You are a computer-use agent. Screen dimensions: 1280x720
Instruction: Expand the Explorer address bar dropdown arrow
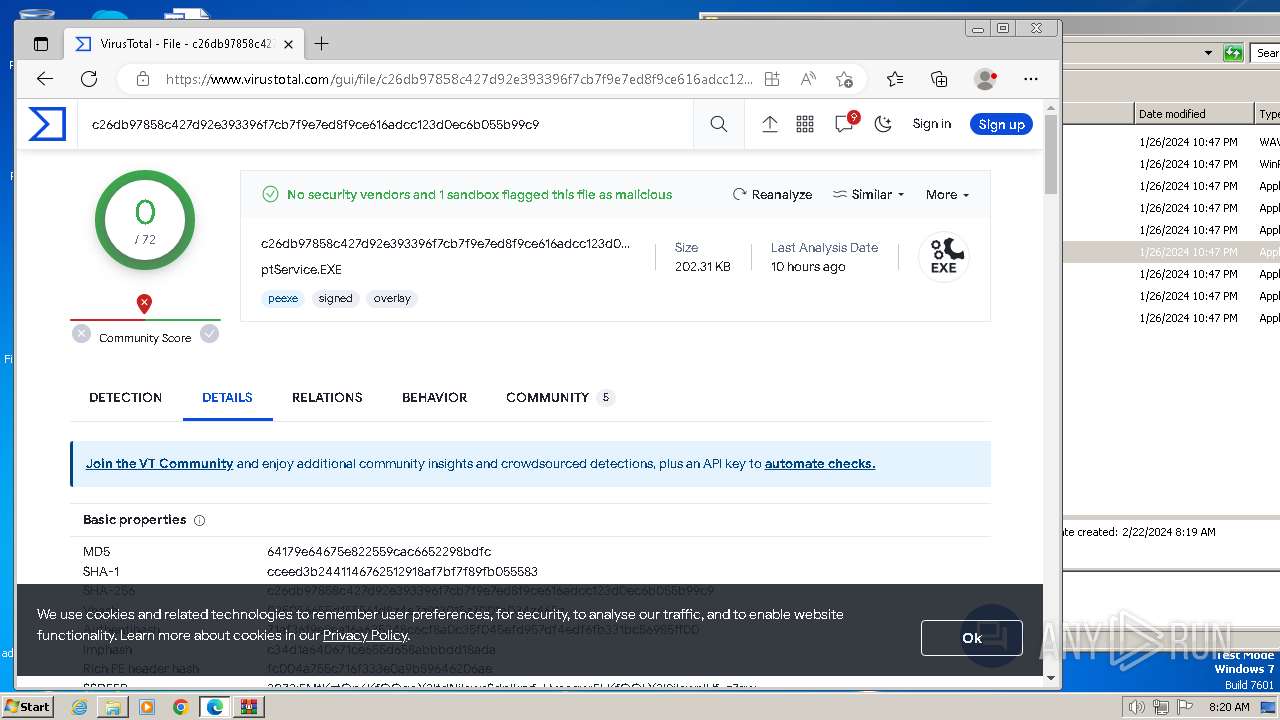click(x=1208, y=53)
